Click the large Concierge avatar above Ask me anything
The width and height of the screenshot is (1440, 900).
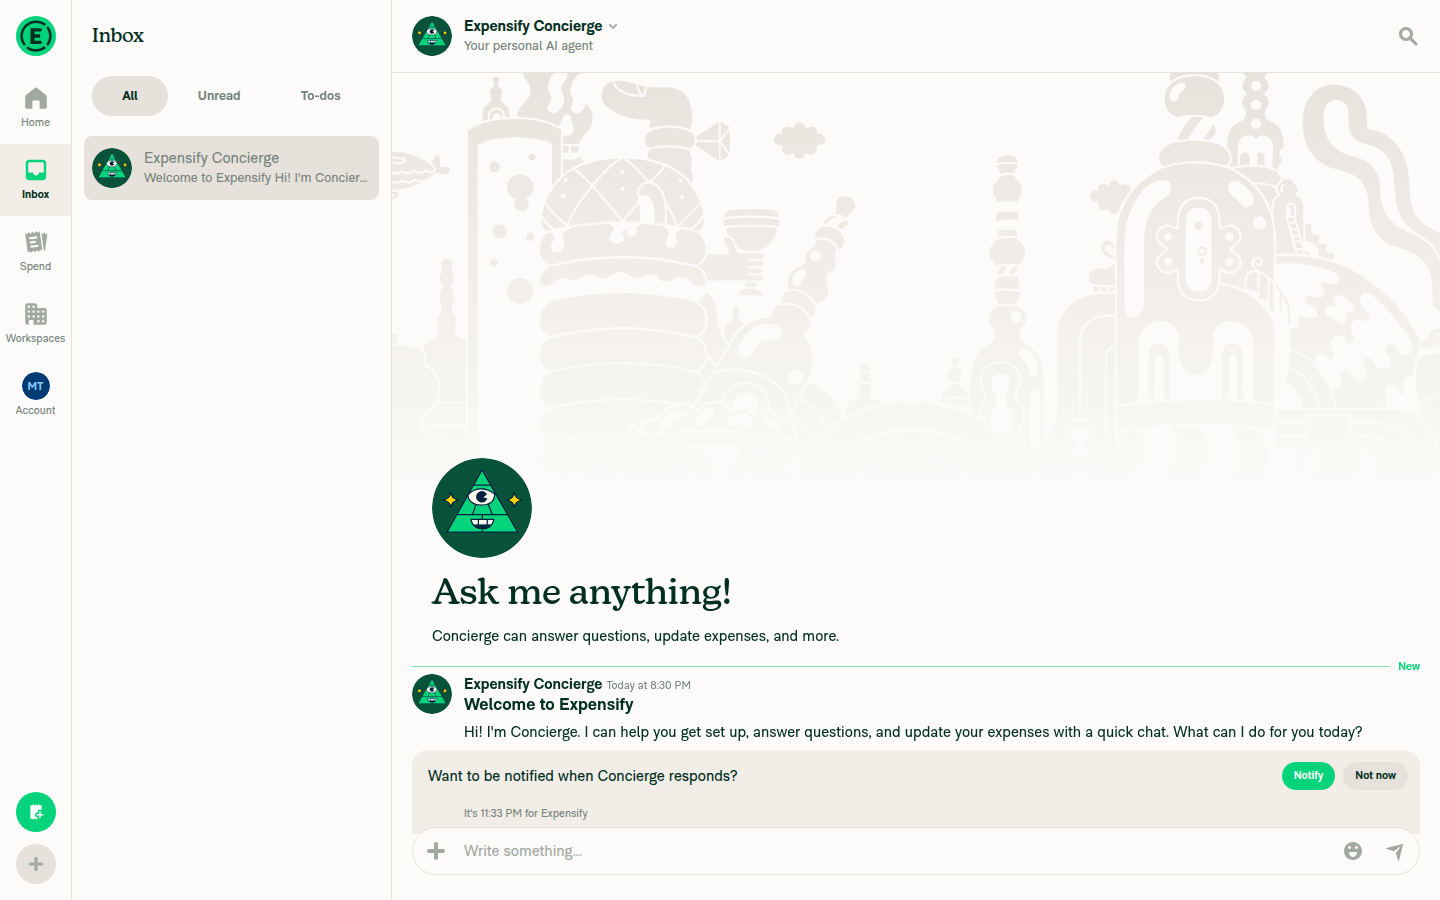click(x=482, y=508)
